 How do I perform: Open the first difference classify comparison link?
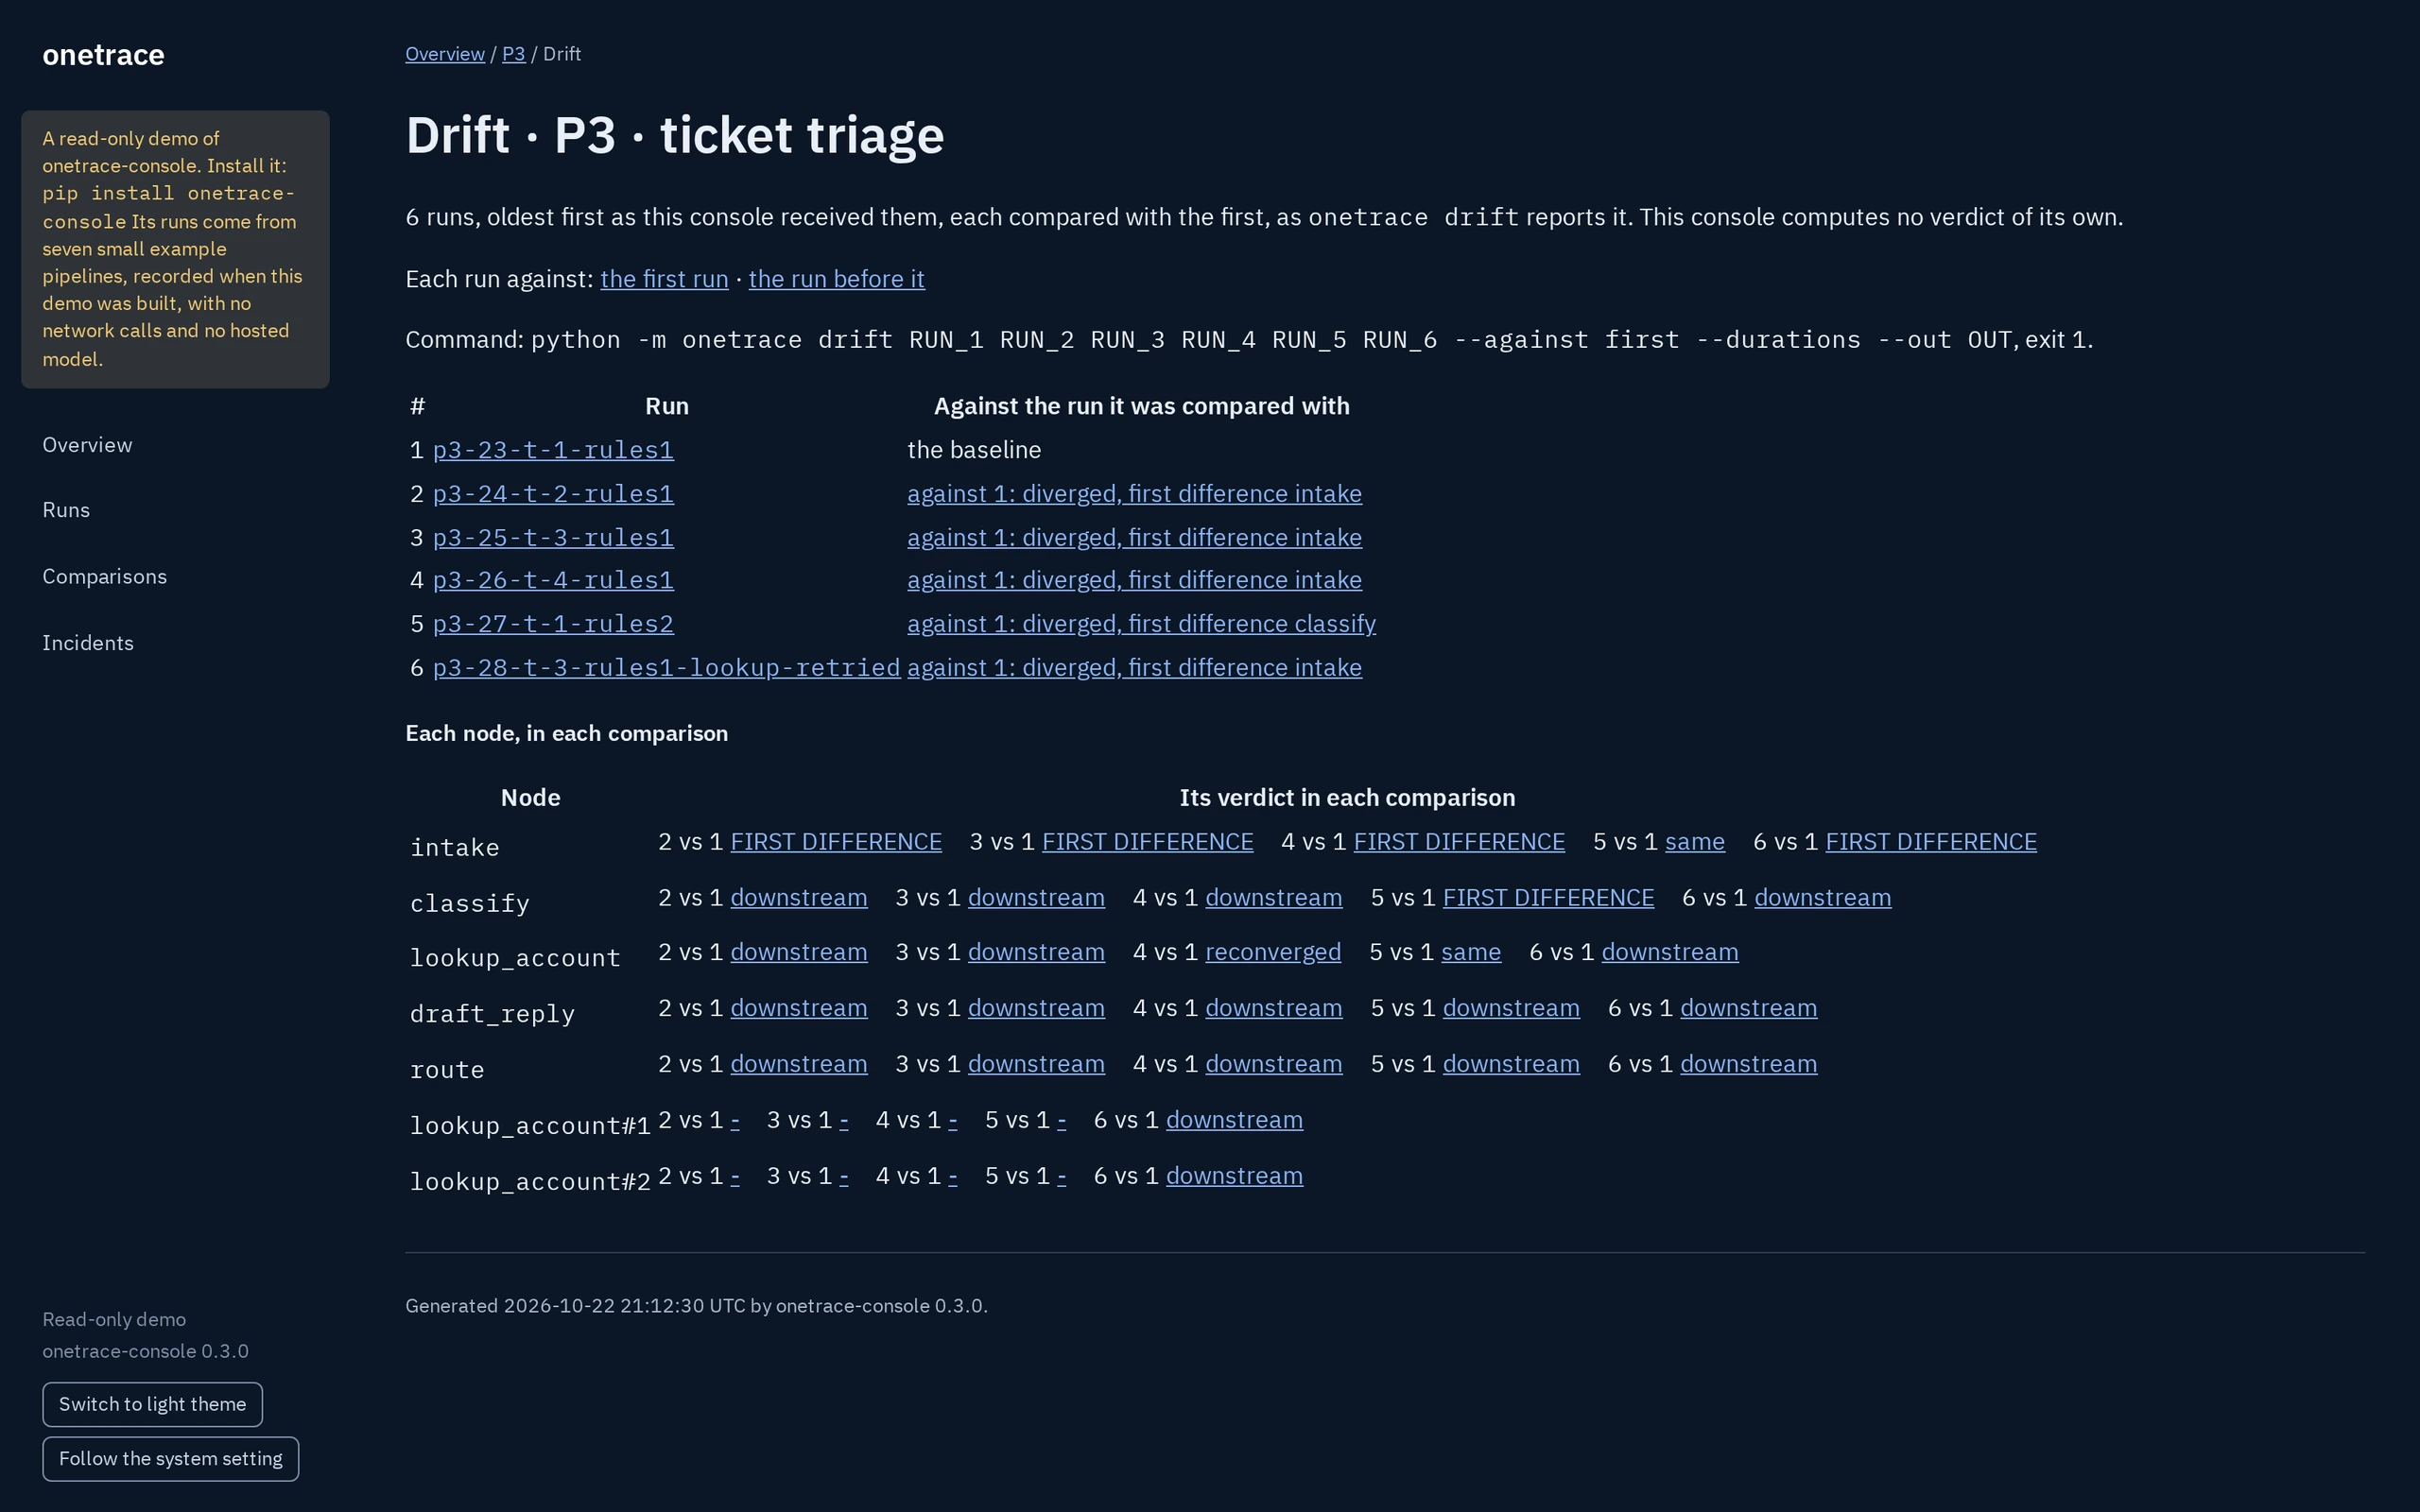pos(1141,624)
